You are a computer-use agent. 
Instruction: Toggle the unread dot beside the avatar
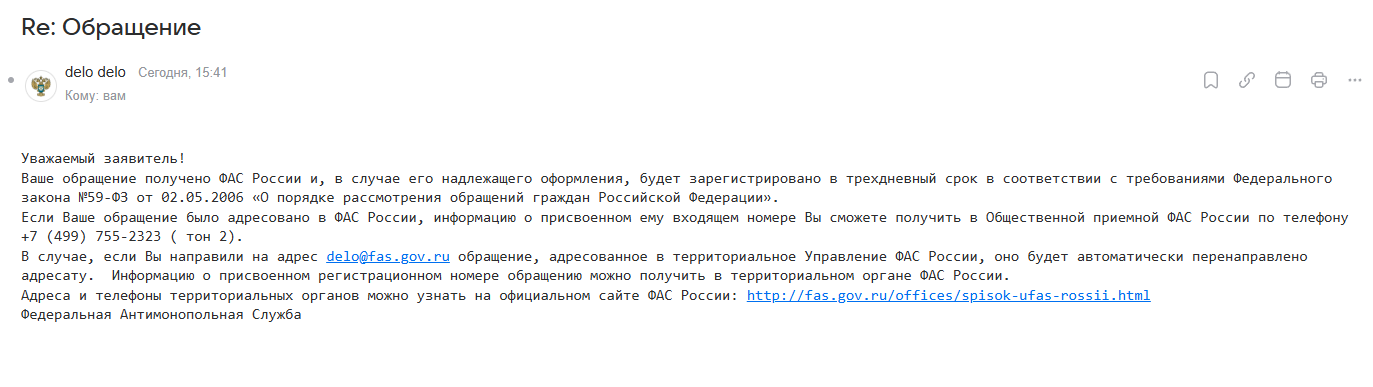point(10,78)
